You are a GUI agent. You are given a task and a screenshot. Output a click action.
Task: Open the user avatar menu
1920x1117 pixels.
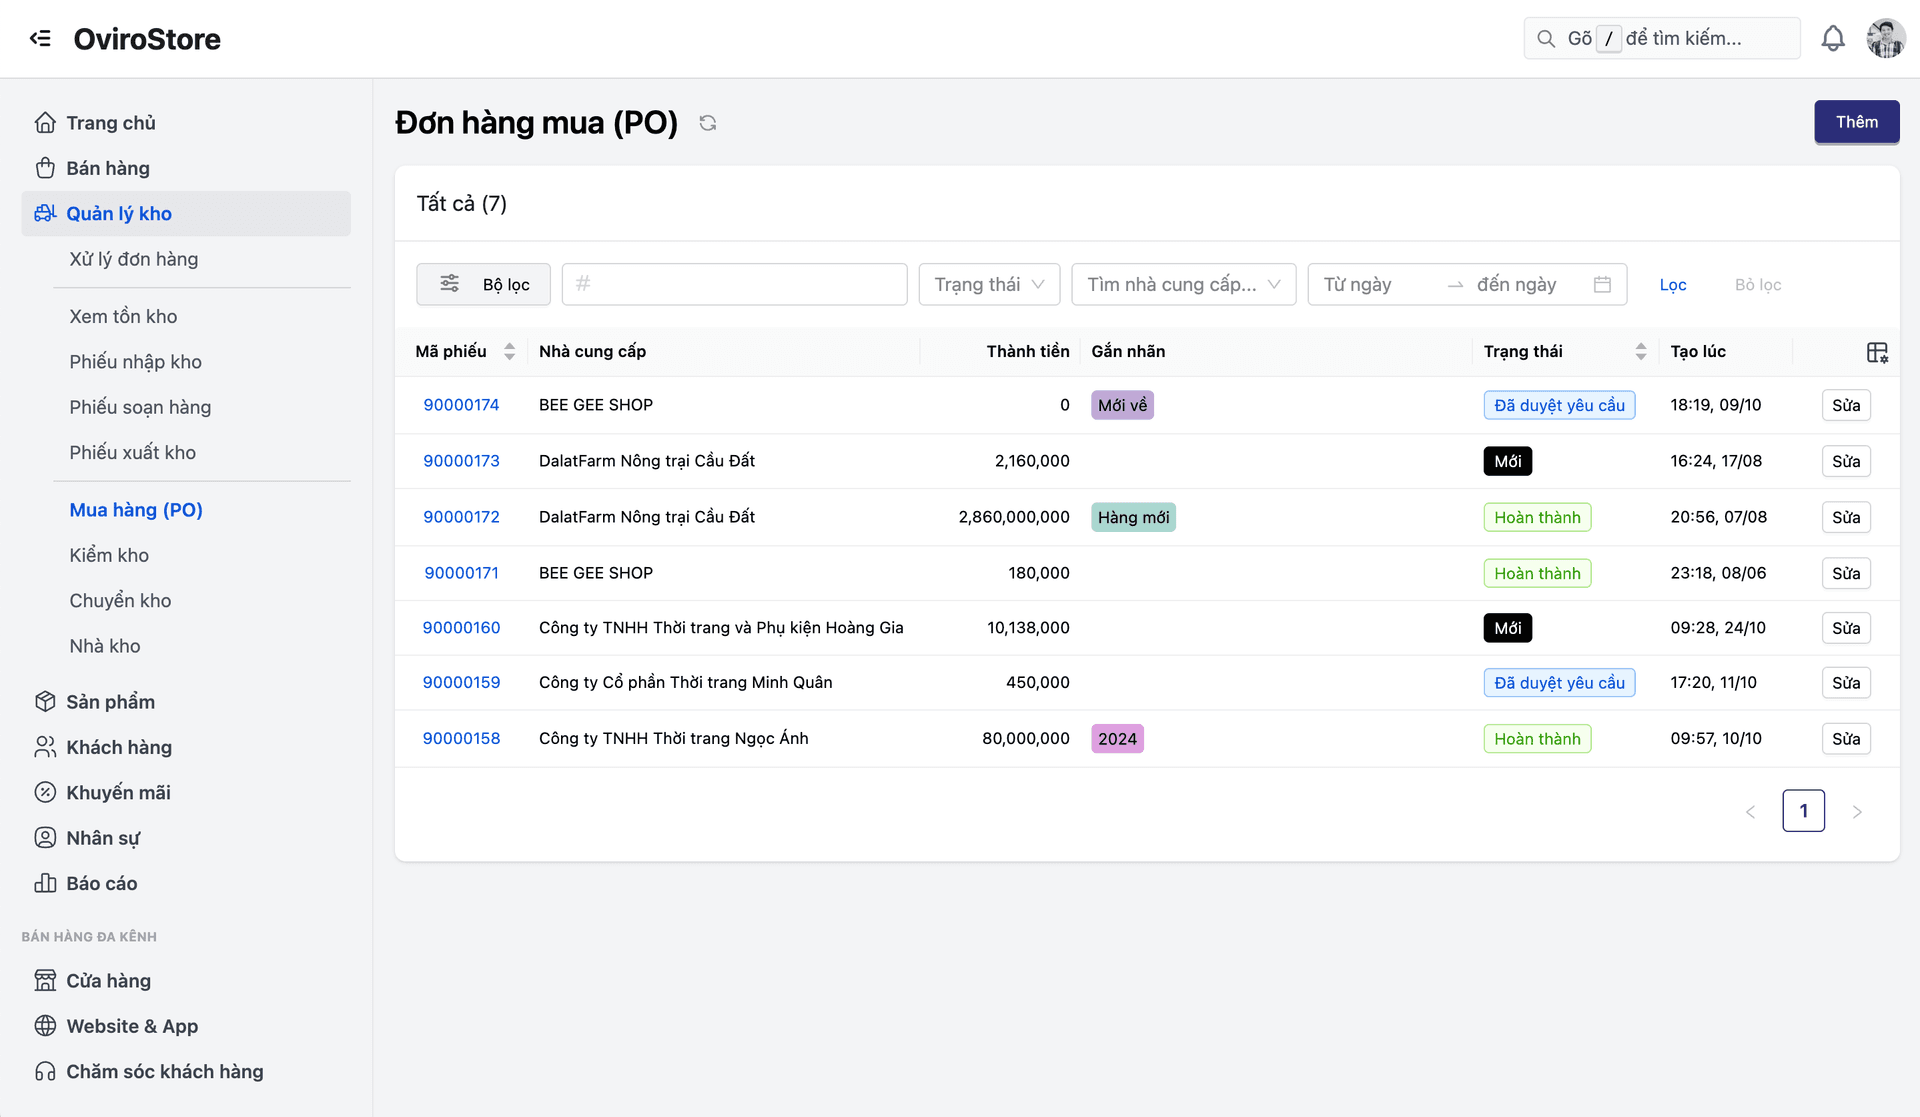(1885, 38)
